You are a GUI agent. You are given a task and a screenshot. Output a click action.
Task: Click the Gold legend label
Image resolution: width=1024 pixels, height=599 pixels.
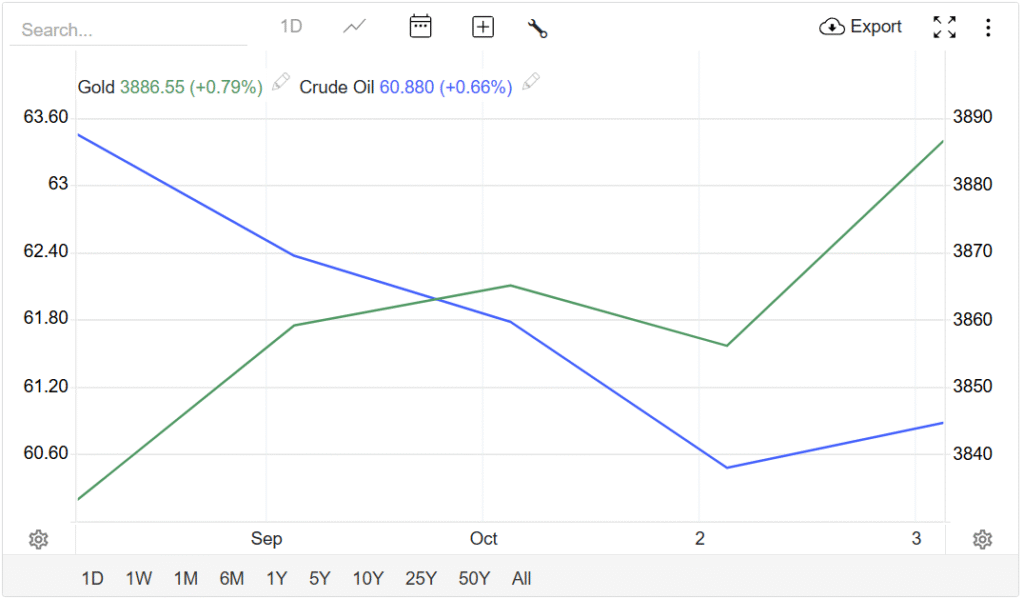click(96, 87)
